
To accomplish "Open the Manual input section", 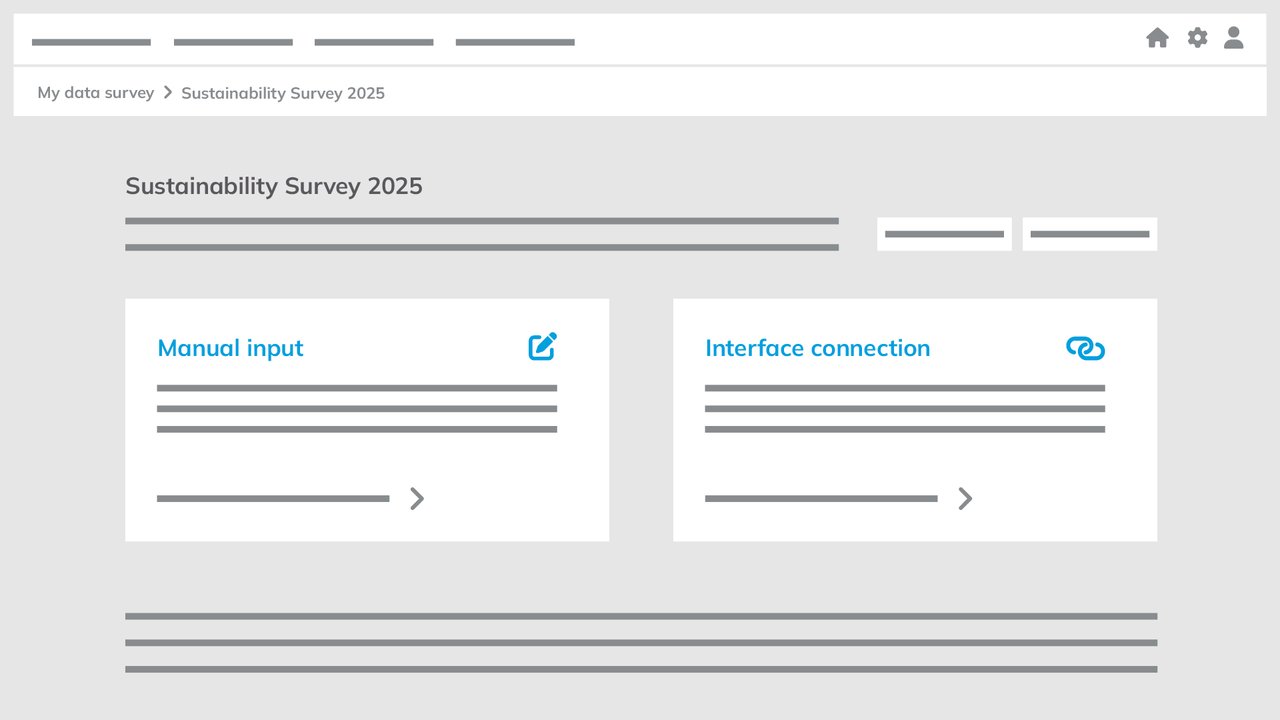I will click(230, 348).
